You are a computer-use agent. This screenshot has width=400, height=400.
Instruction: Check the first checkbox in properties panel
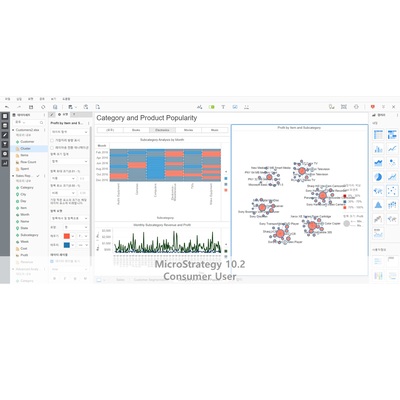tap(52, 141)
